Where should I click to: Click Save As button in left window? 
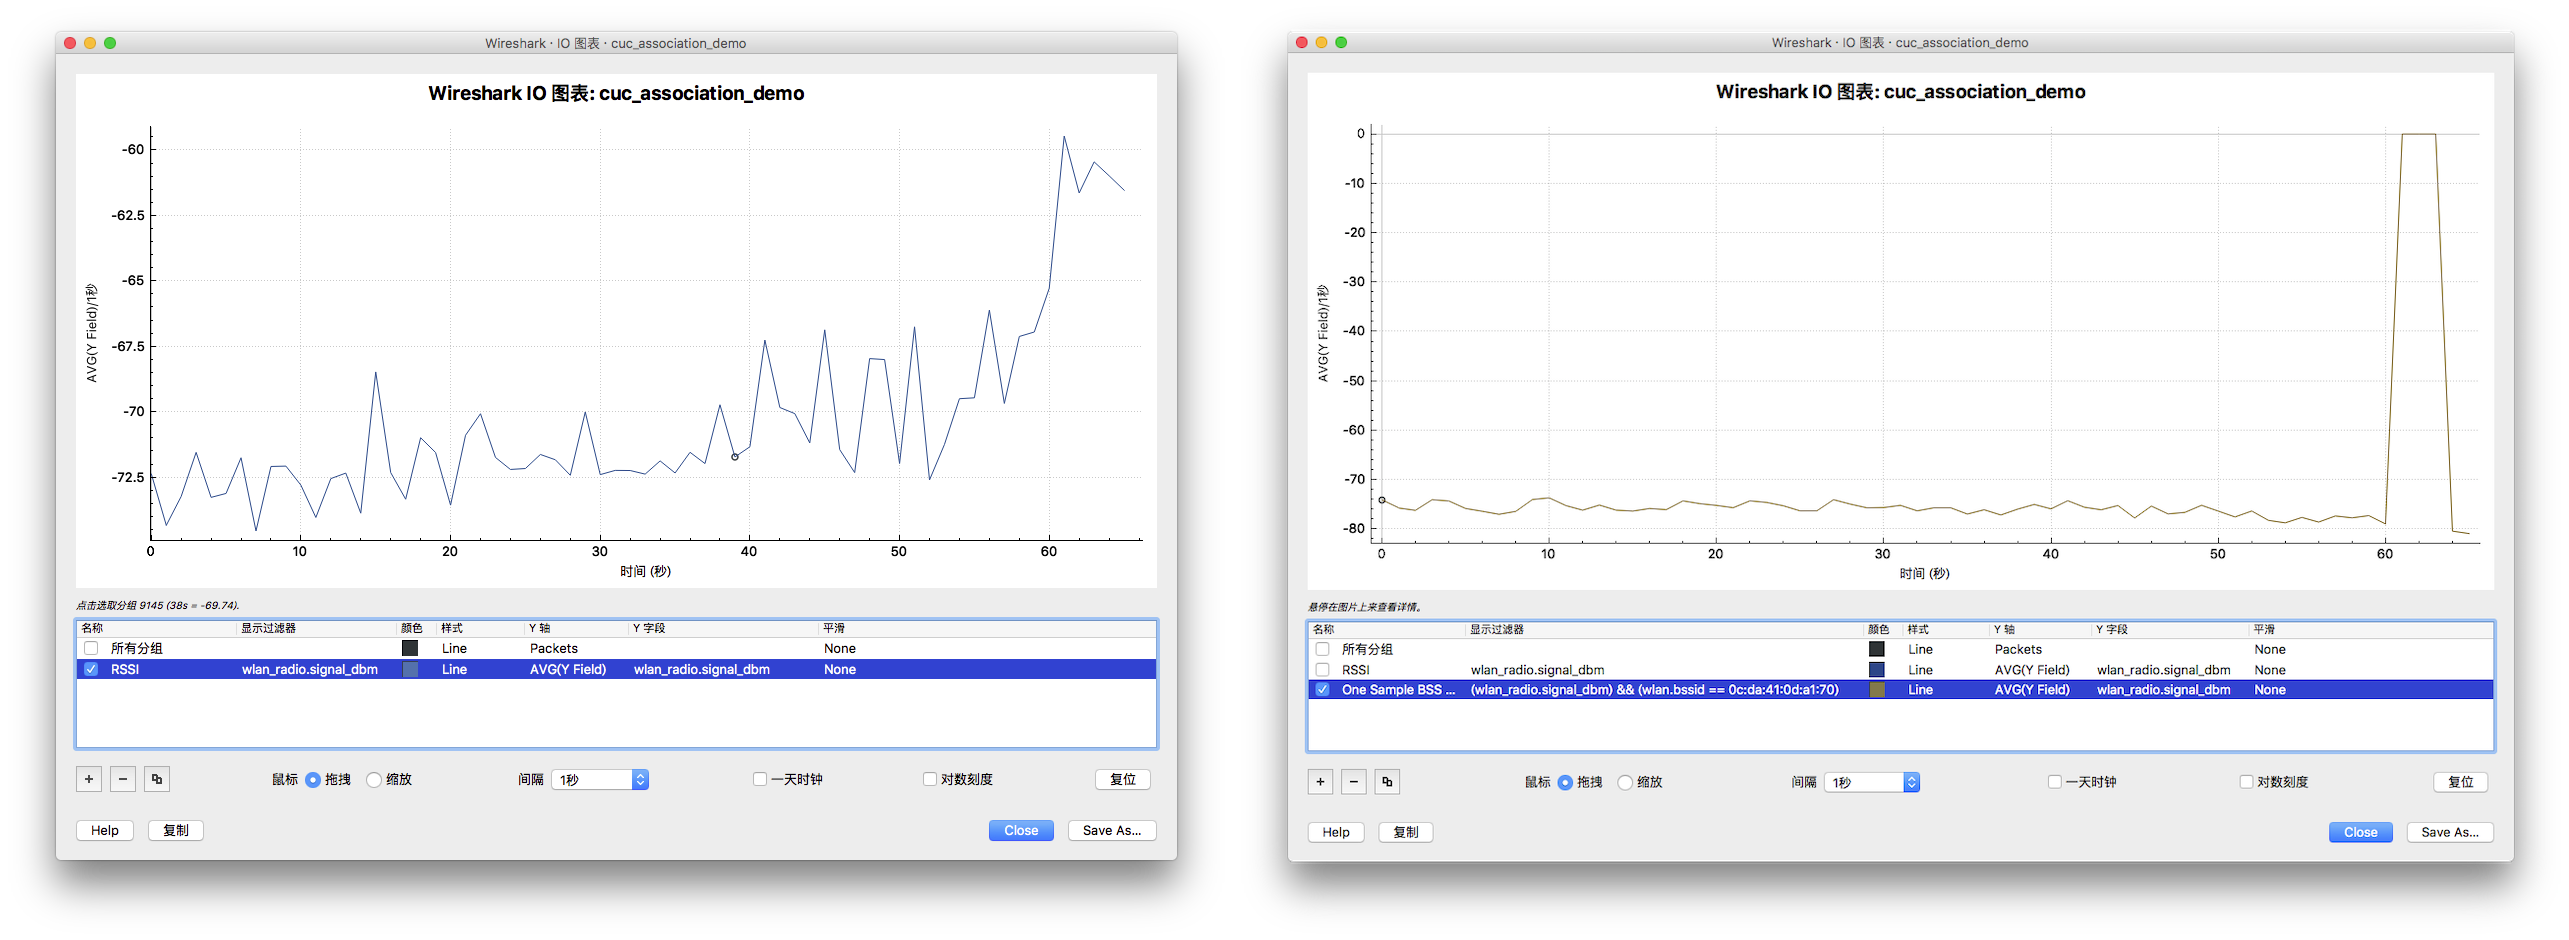click(x=1111, y=831)
